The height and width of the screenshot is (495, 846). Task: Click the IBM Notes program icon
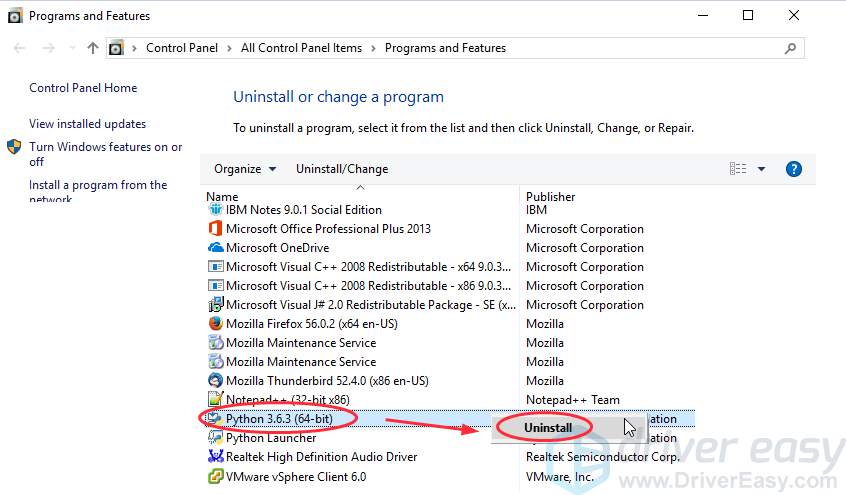pos(215,210)
